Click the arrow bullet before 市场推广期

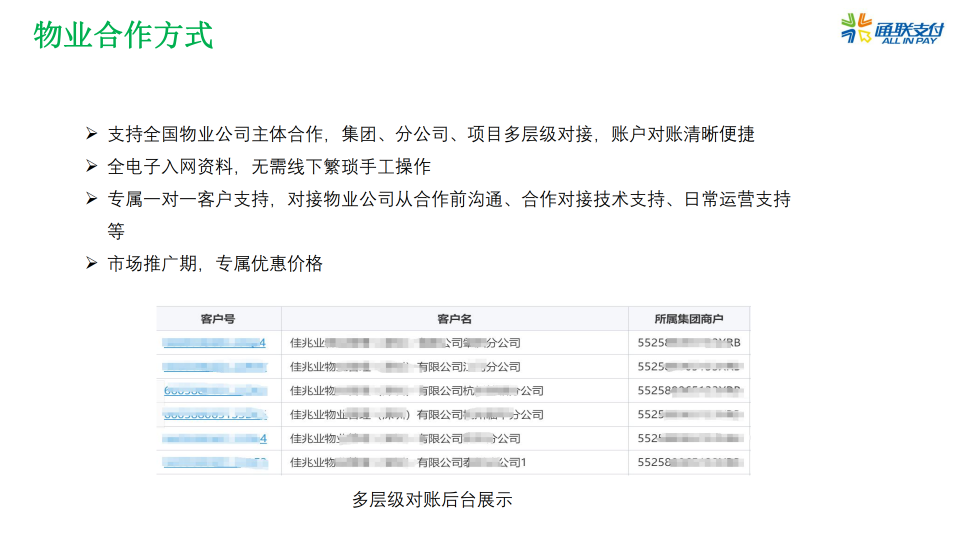click(91, 263)
